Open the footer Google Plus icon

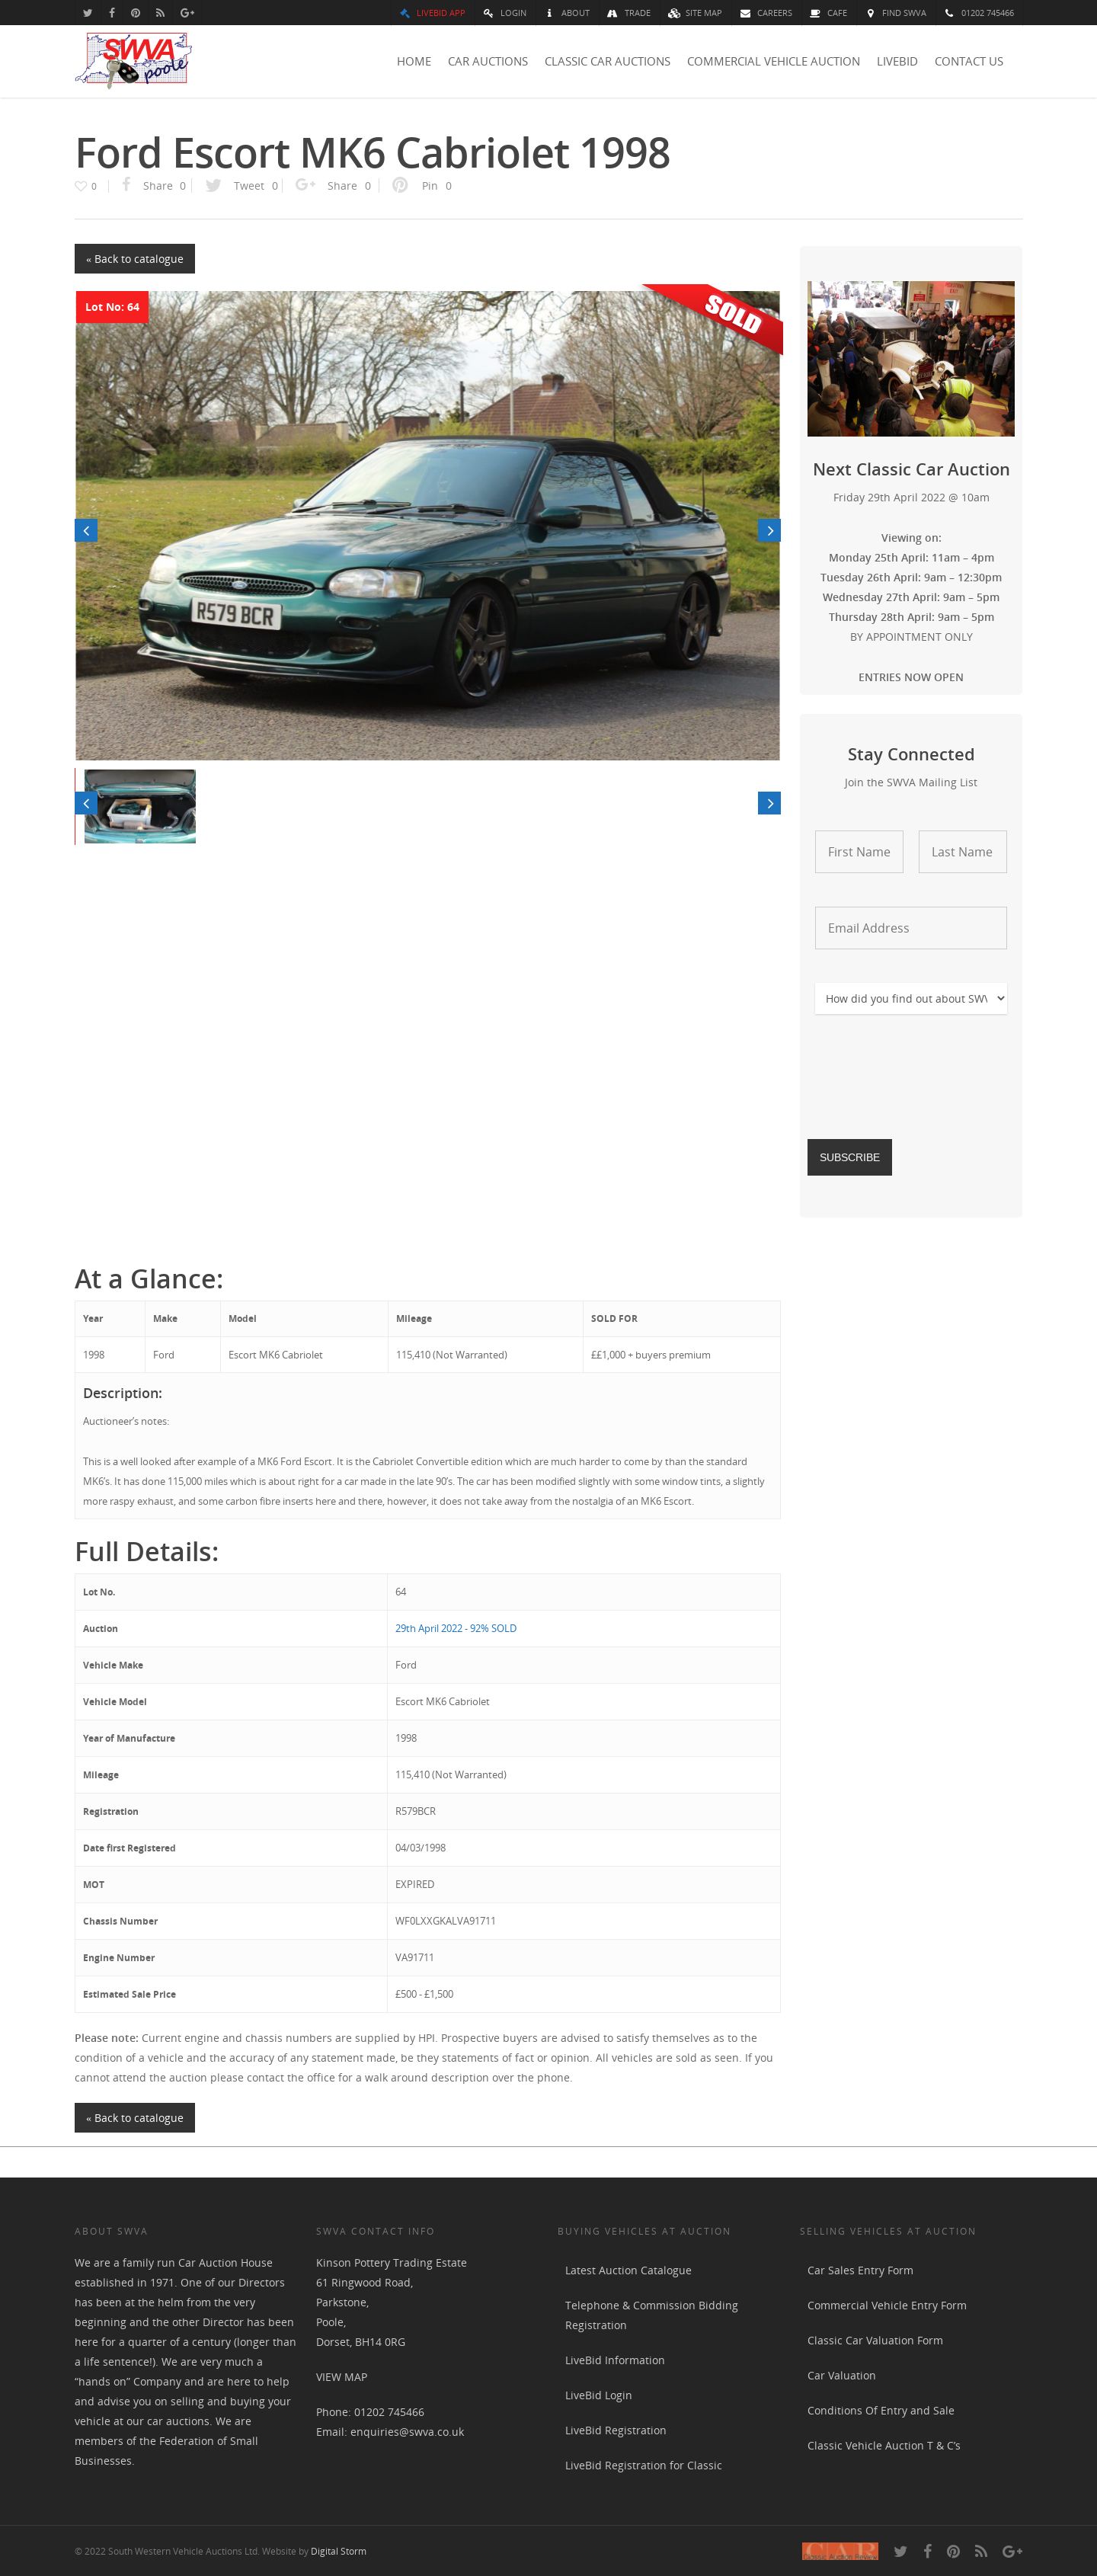(x=1012, y=2551)
